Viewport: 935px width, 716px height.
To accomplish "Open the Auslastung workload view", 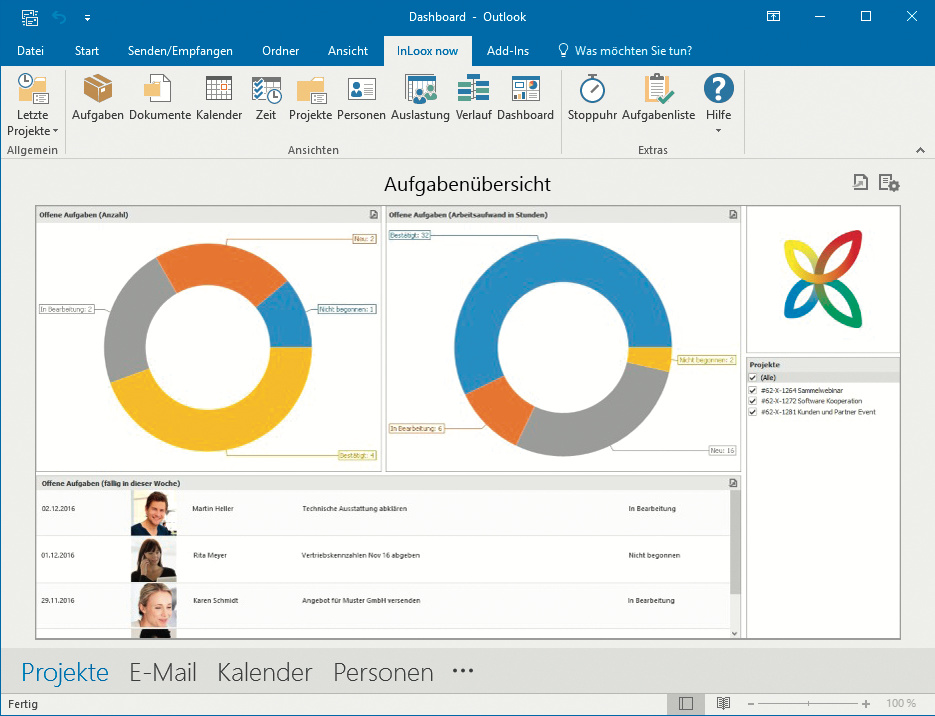I will click(420, 99).
